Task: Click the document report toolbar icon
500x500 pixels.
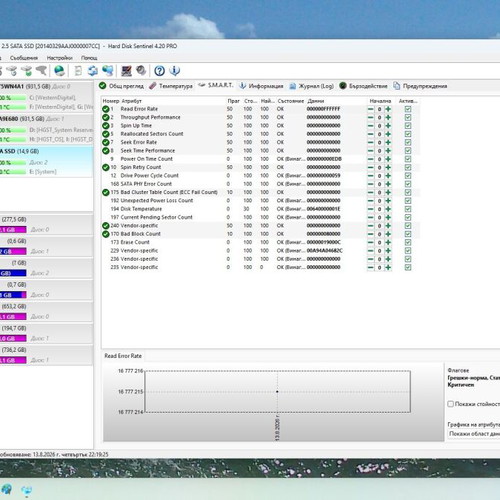Action: coord(78,71)
